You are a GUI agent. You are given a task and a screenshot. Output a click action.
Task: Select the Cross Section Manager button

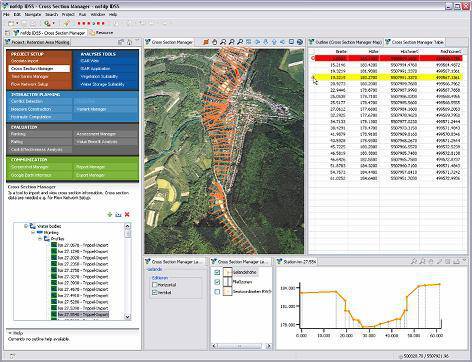(x=39, y=69)
